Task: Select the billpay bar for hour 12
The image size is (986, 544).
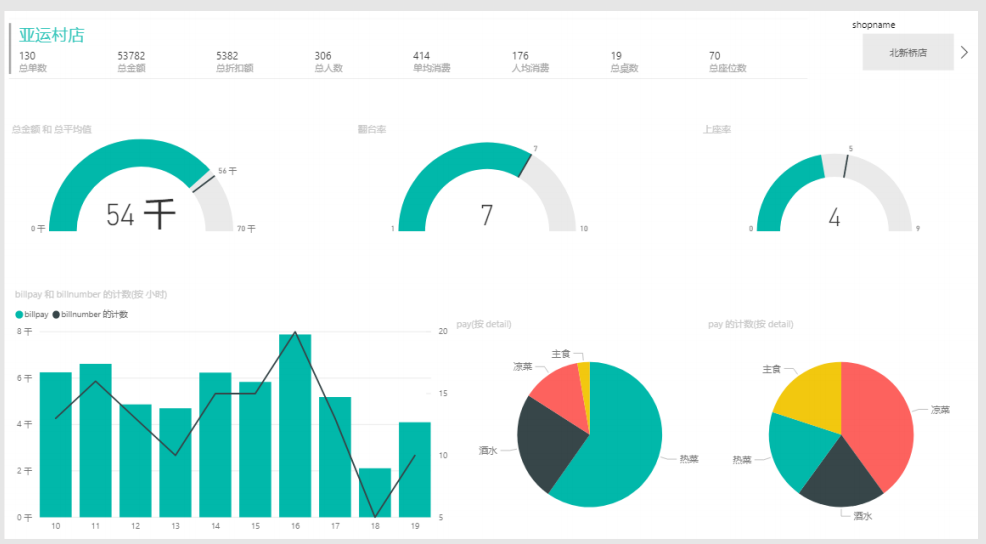Action: click(x=135, y=460)
